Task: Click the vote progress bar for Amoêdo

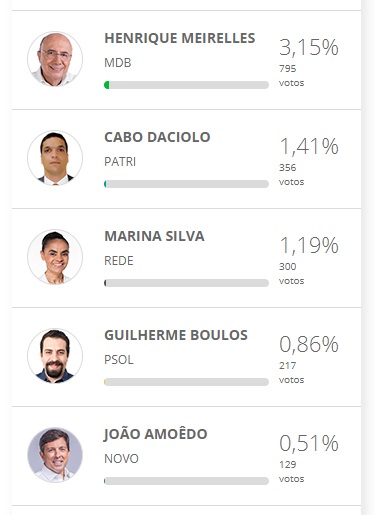Action: click(x=186, y=481)
